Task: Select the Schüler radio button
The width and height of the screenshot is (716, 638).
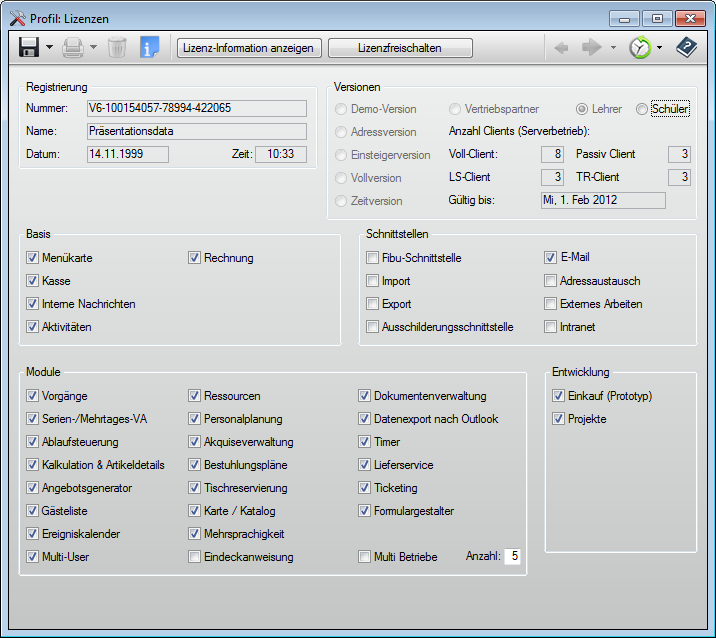Action: [642, 109]
